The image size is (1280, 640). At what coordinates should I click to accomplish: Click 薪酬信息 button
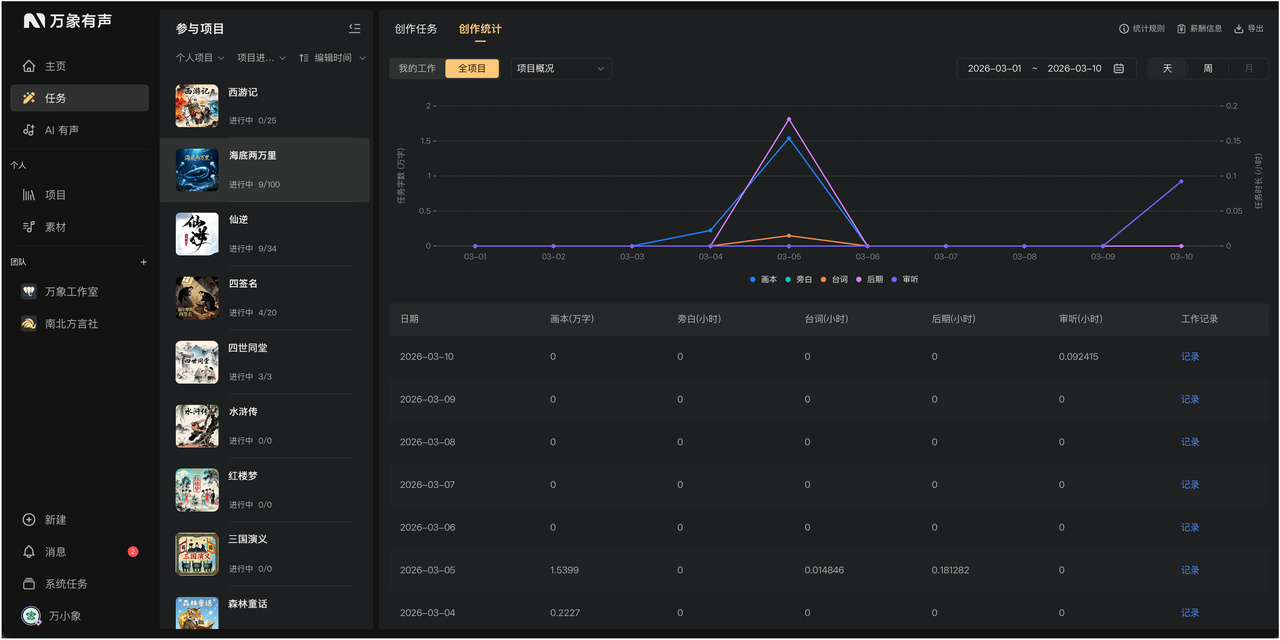1199,29
